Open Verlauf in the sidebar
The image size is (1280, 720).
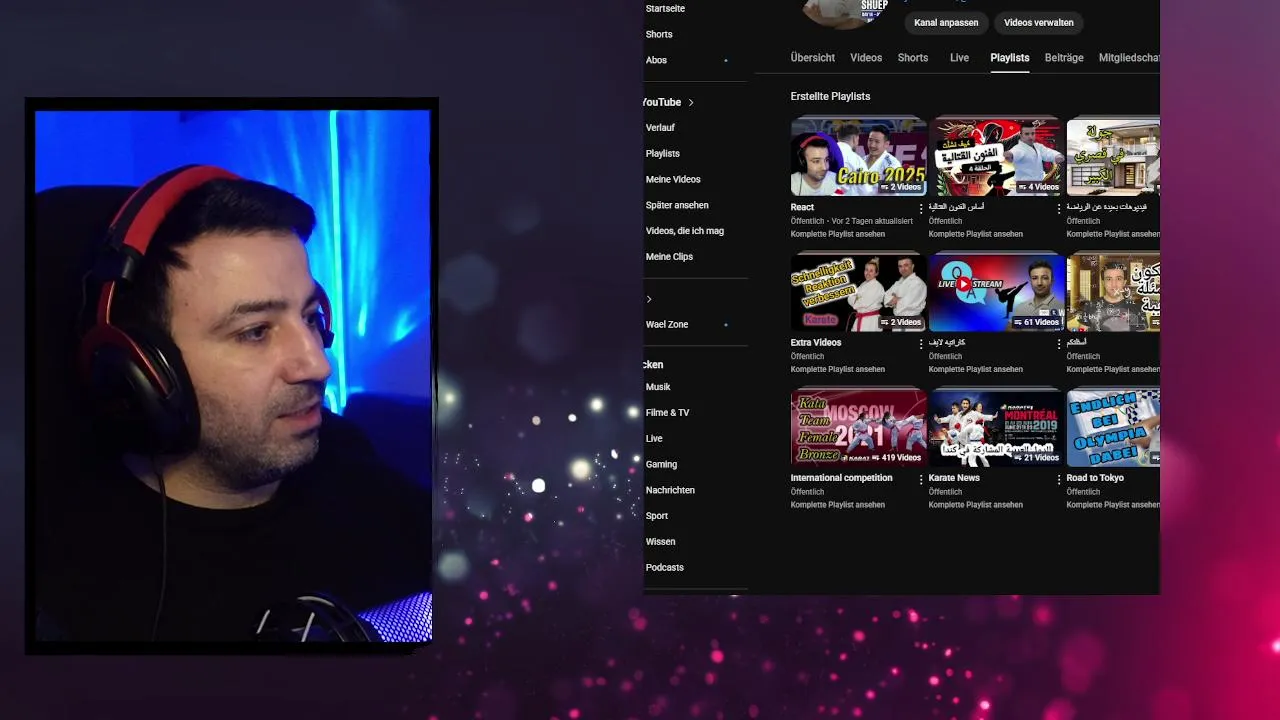[660, 128]
